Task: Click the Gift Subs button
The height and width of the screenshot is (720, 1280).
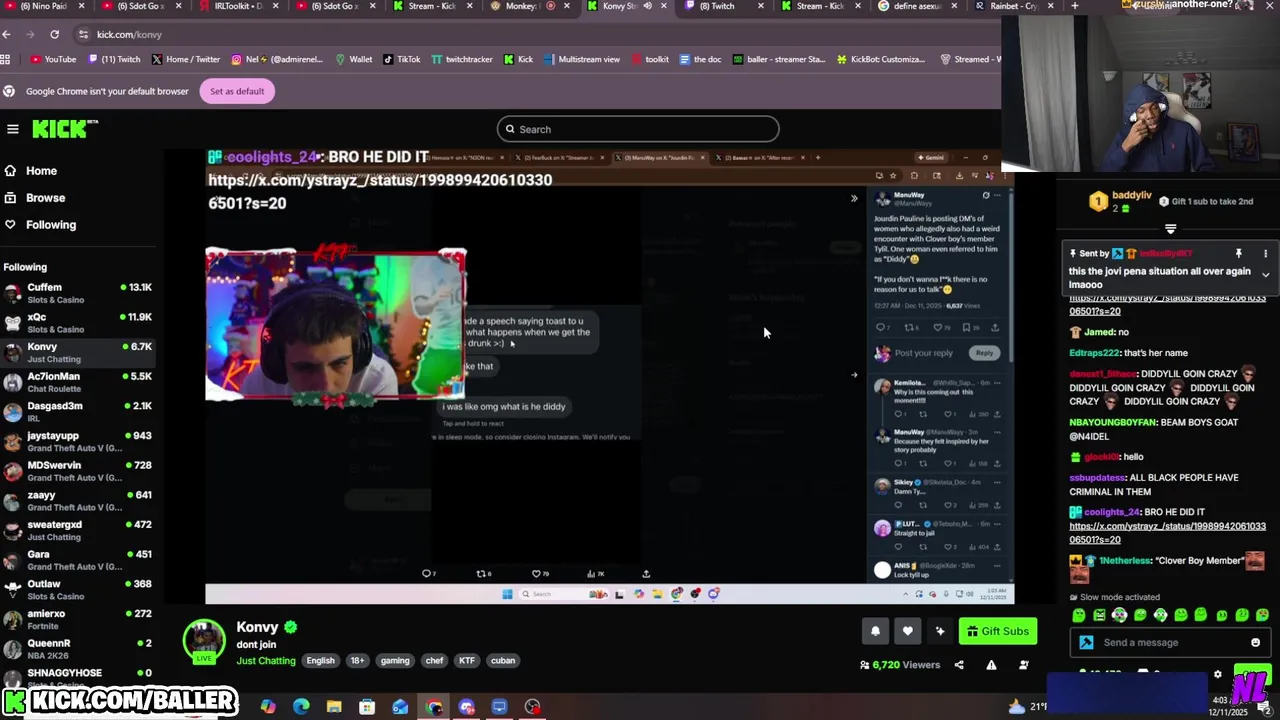Action: pyautogui.click(x=997, y=631)
